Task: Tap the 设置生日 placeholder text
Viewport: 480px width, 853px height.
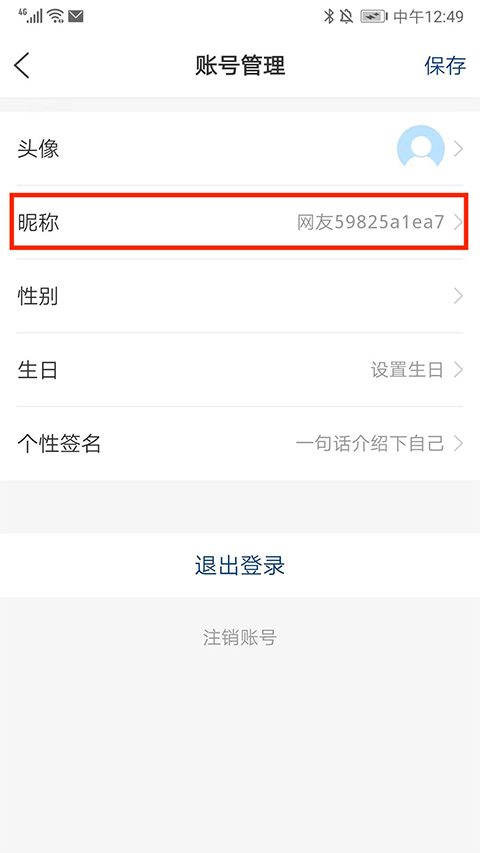Action: coord(407,370)
